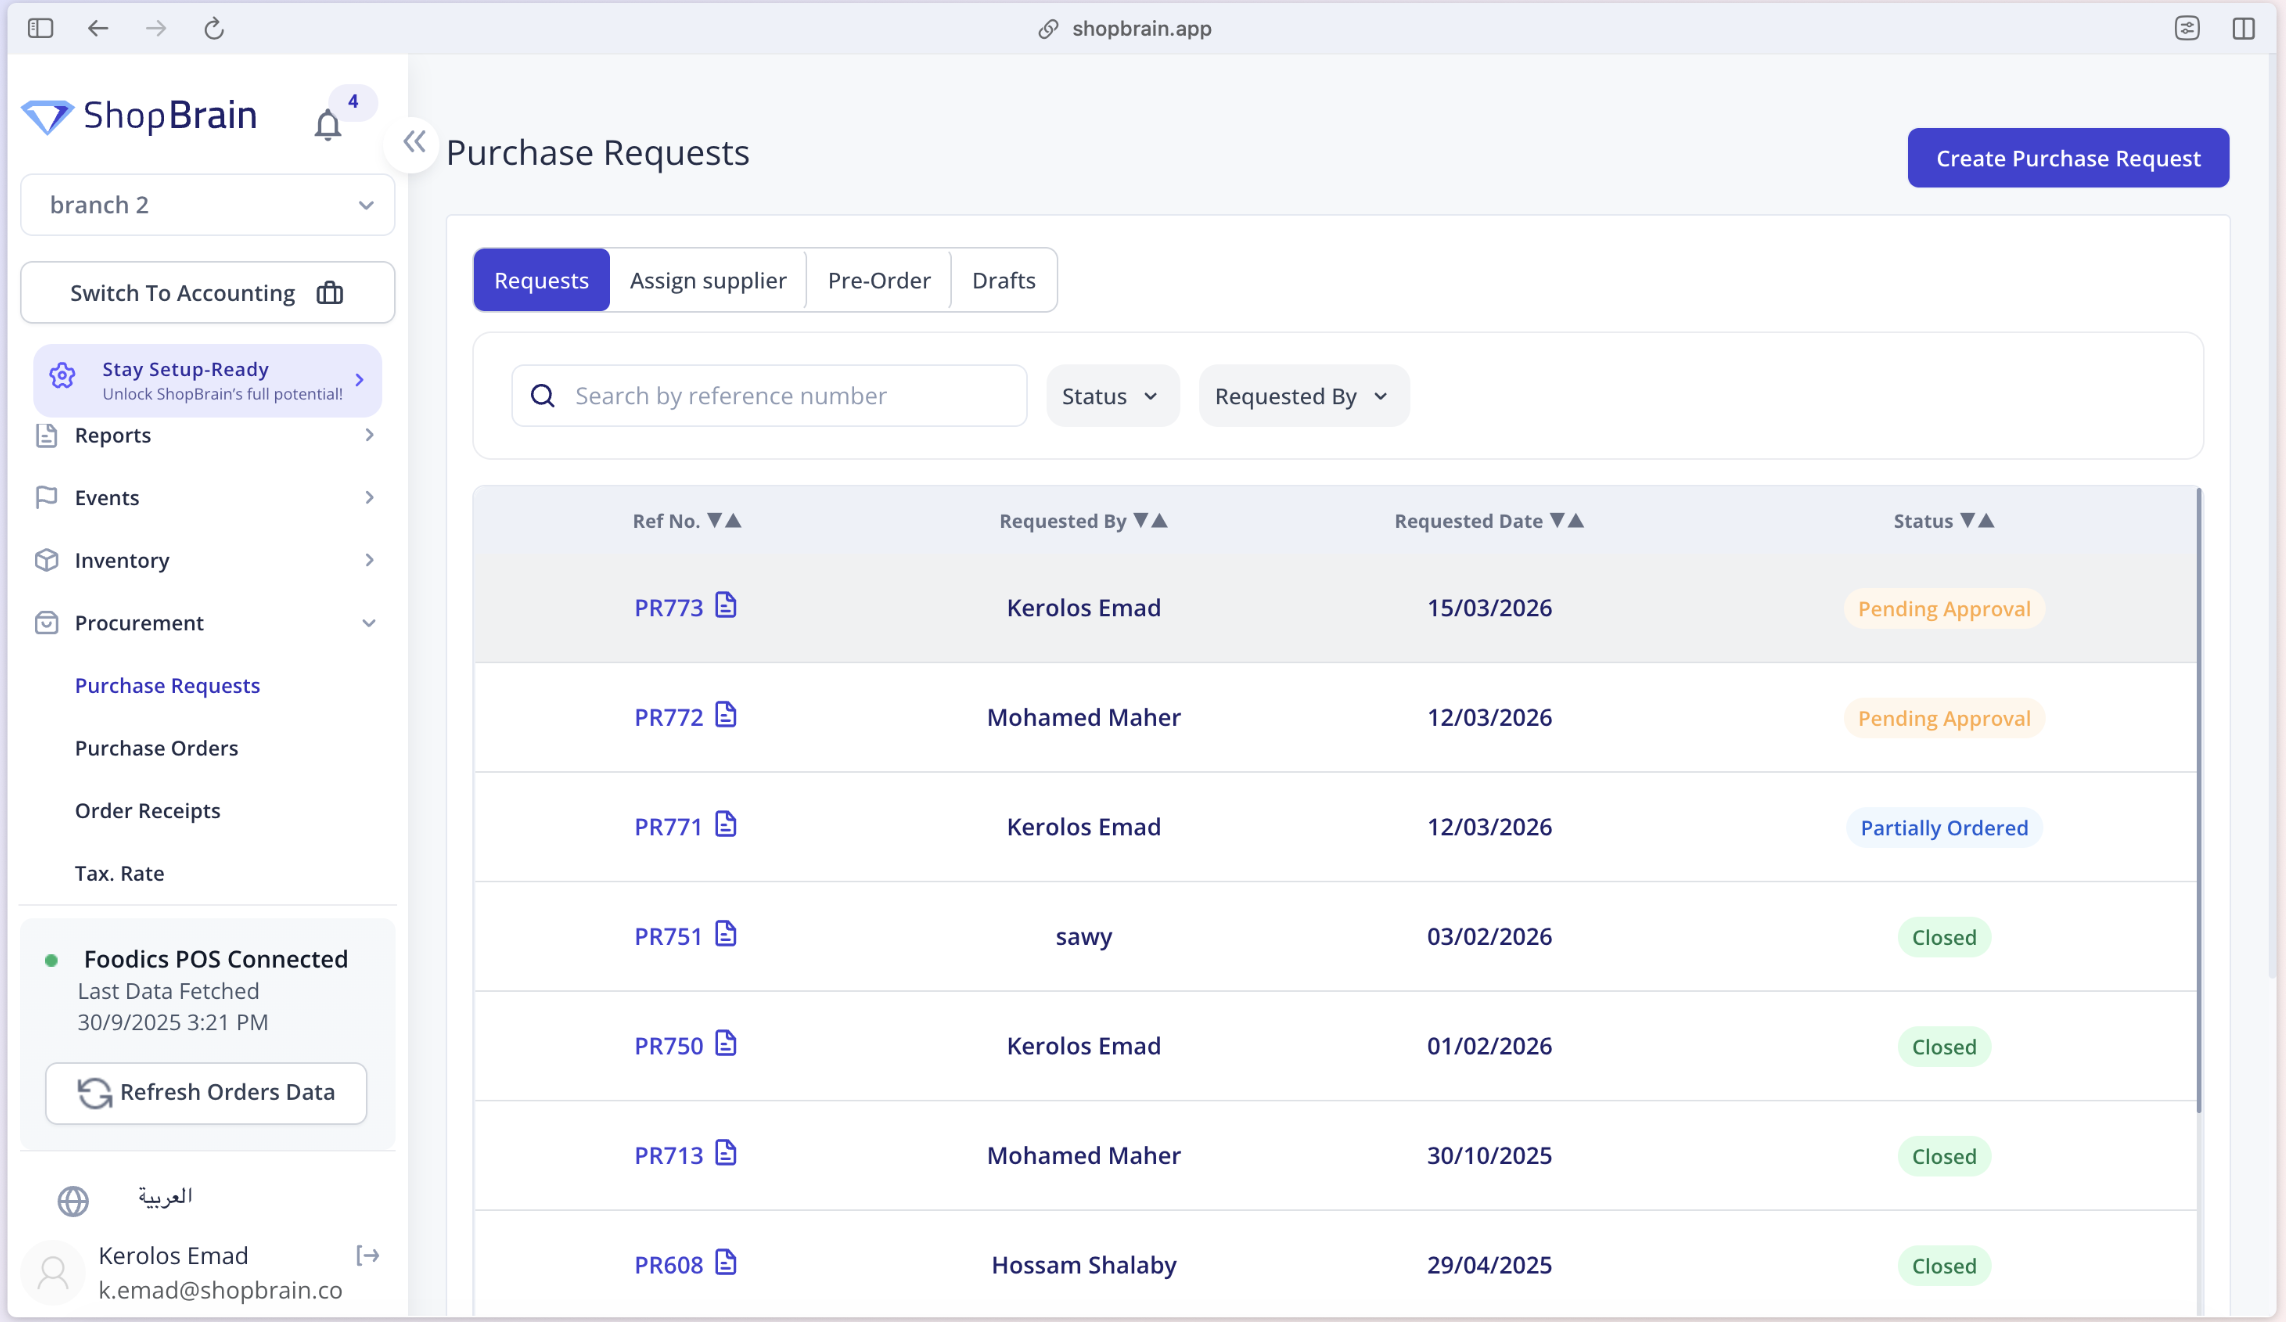Viewport: 2286px width, 1322px height.
Task: Open the Drafts tab
Action: [x=1003, y=280]
